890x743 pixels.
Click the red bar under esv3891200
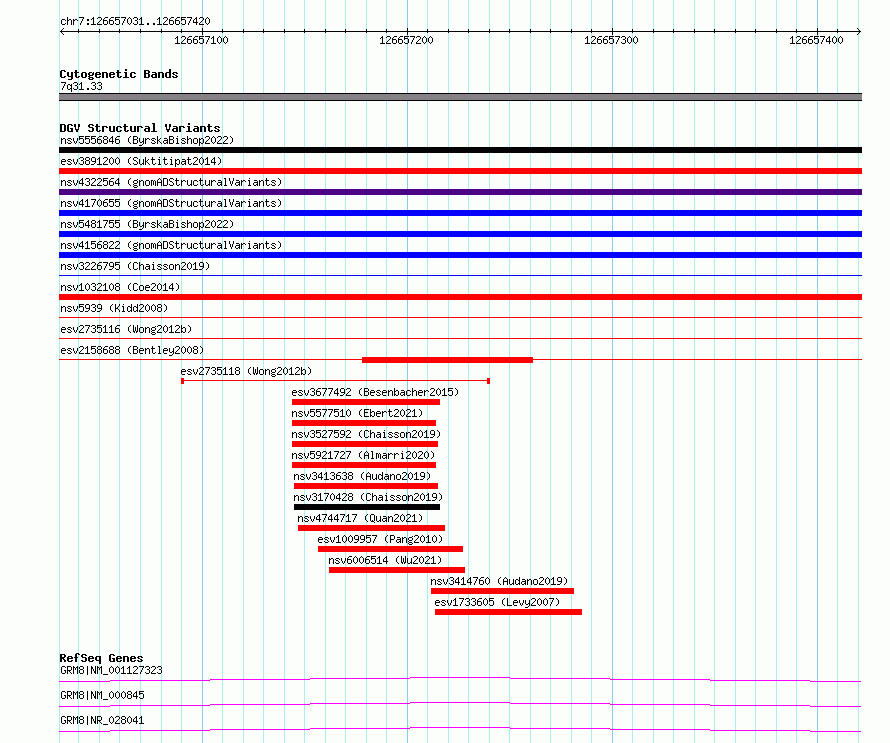pyautogui.click(x=460, y=171)
